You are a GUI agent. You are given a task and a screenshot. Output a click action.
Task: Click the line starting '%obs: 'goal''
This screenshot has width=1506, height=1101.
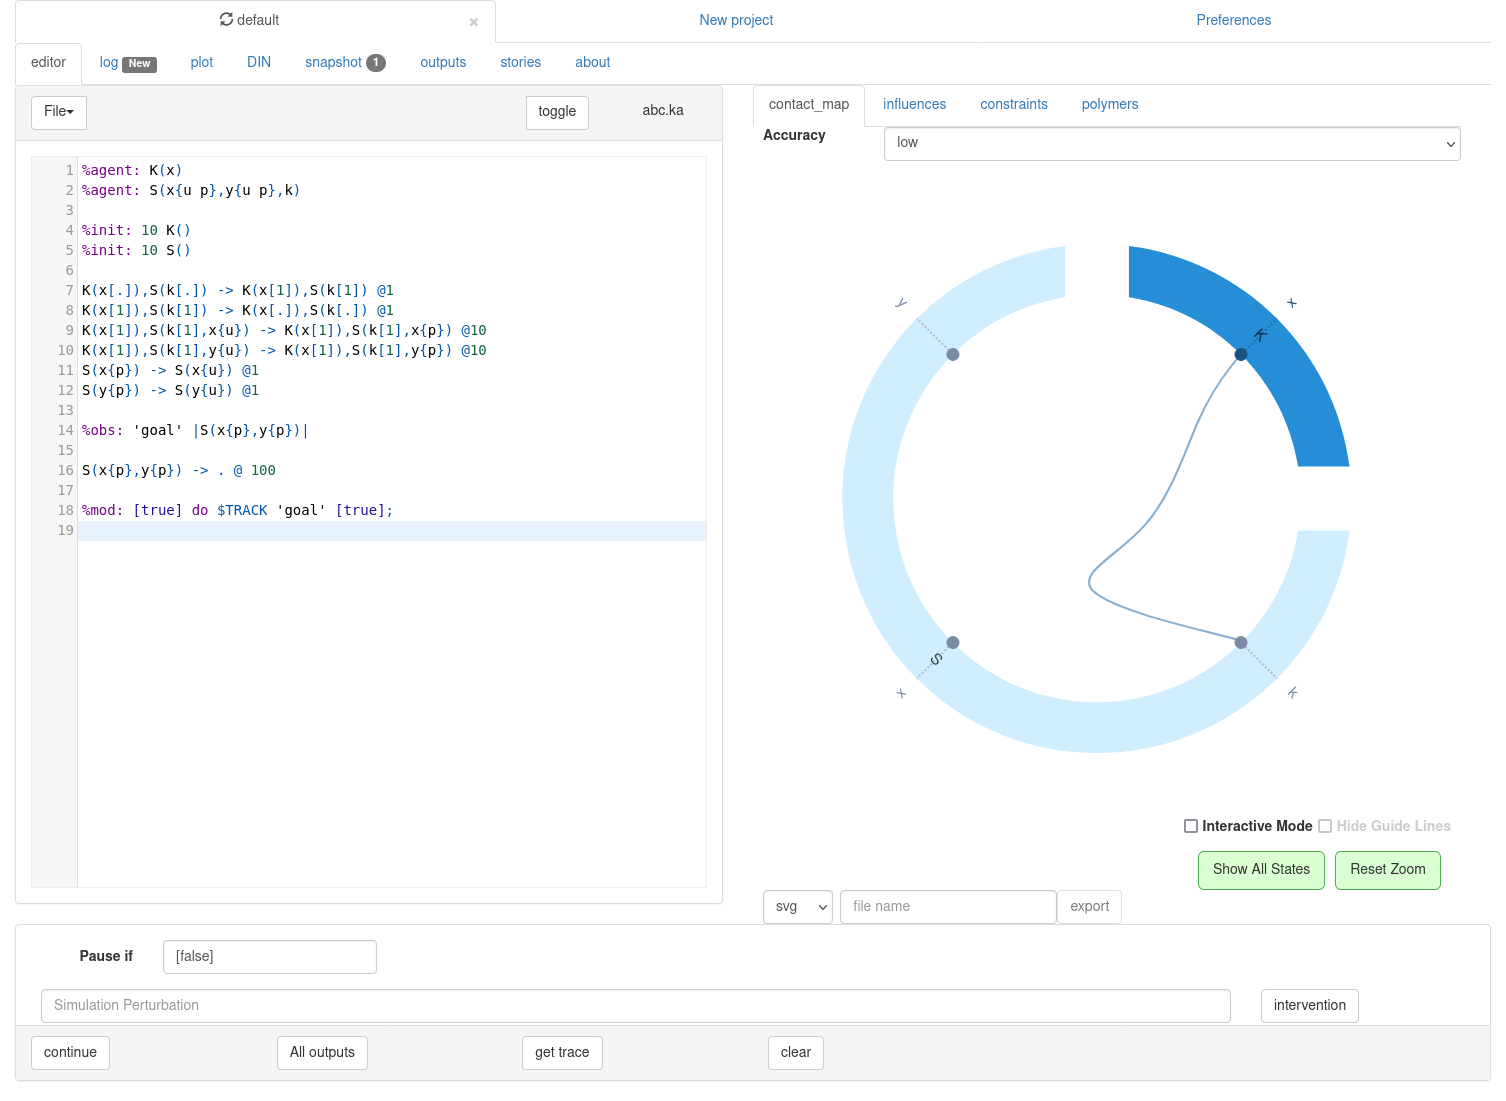click(195, 431)
